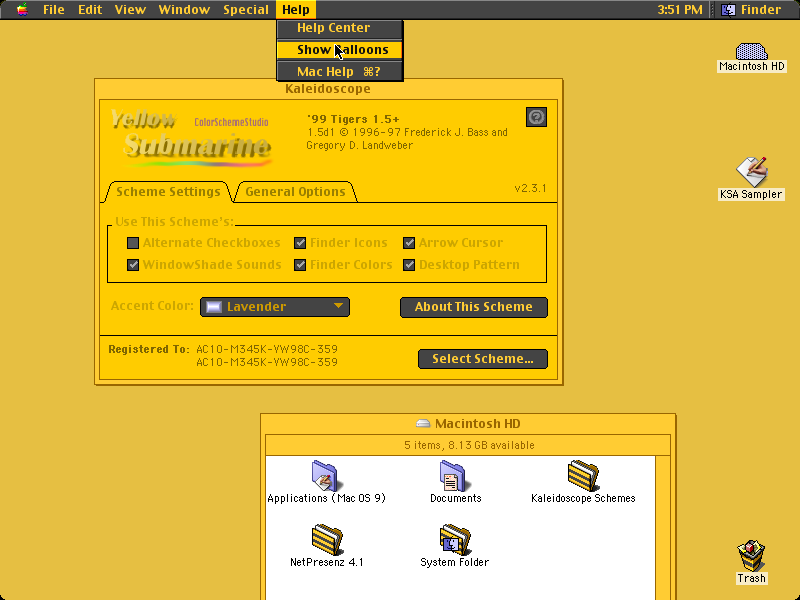This screenshot has width=800, height=600.
Task: Click the '99 Tigers 1.5+ scheme name text
Action: [x=353, y=119]
